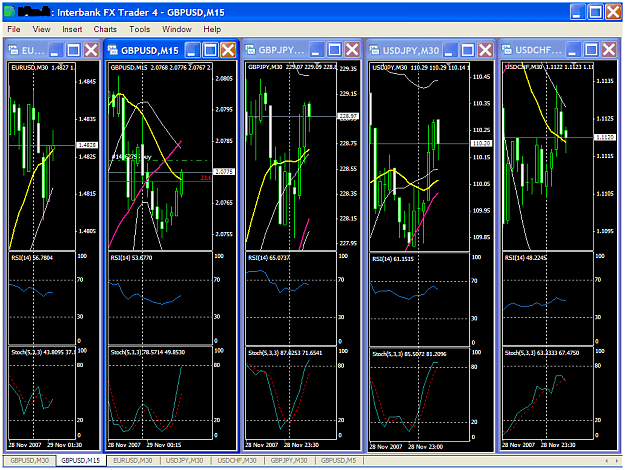Close the EURUSD chart window
The height and width of the screenshot is (470, 625).
coord(91,50)
